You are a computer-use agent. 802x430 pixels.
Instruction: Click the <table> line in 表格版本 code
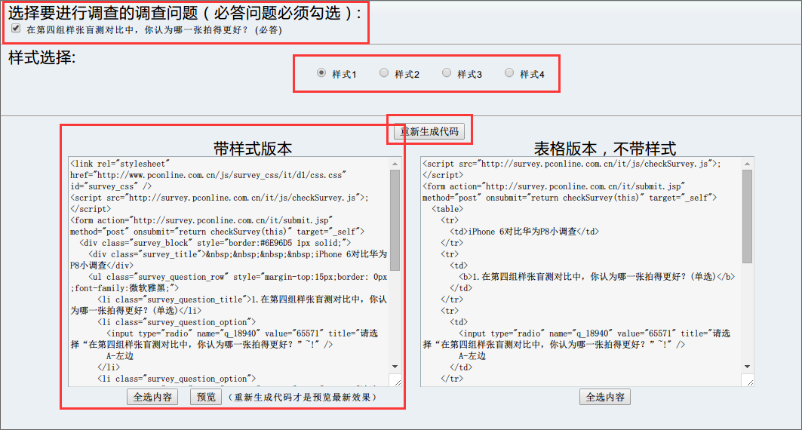pos(447,209)
